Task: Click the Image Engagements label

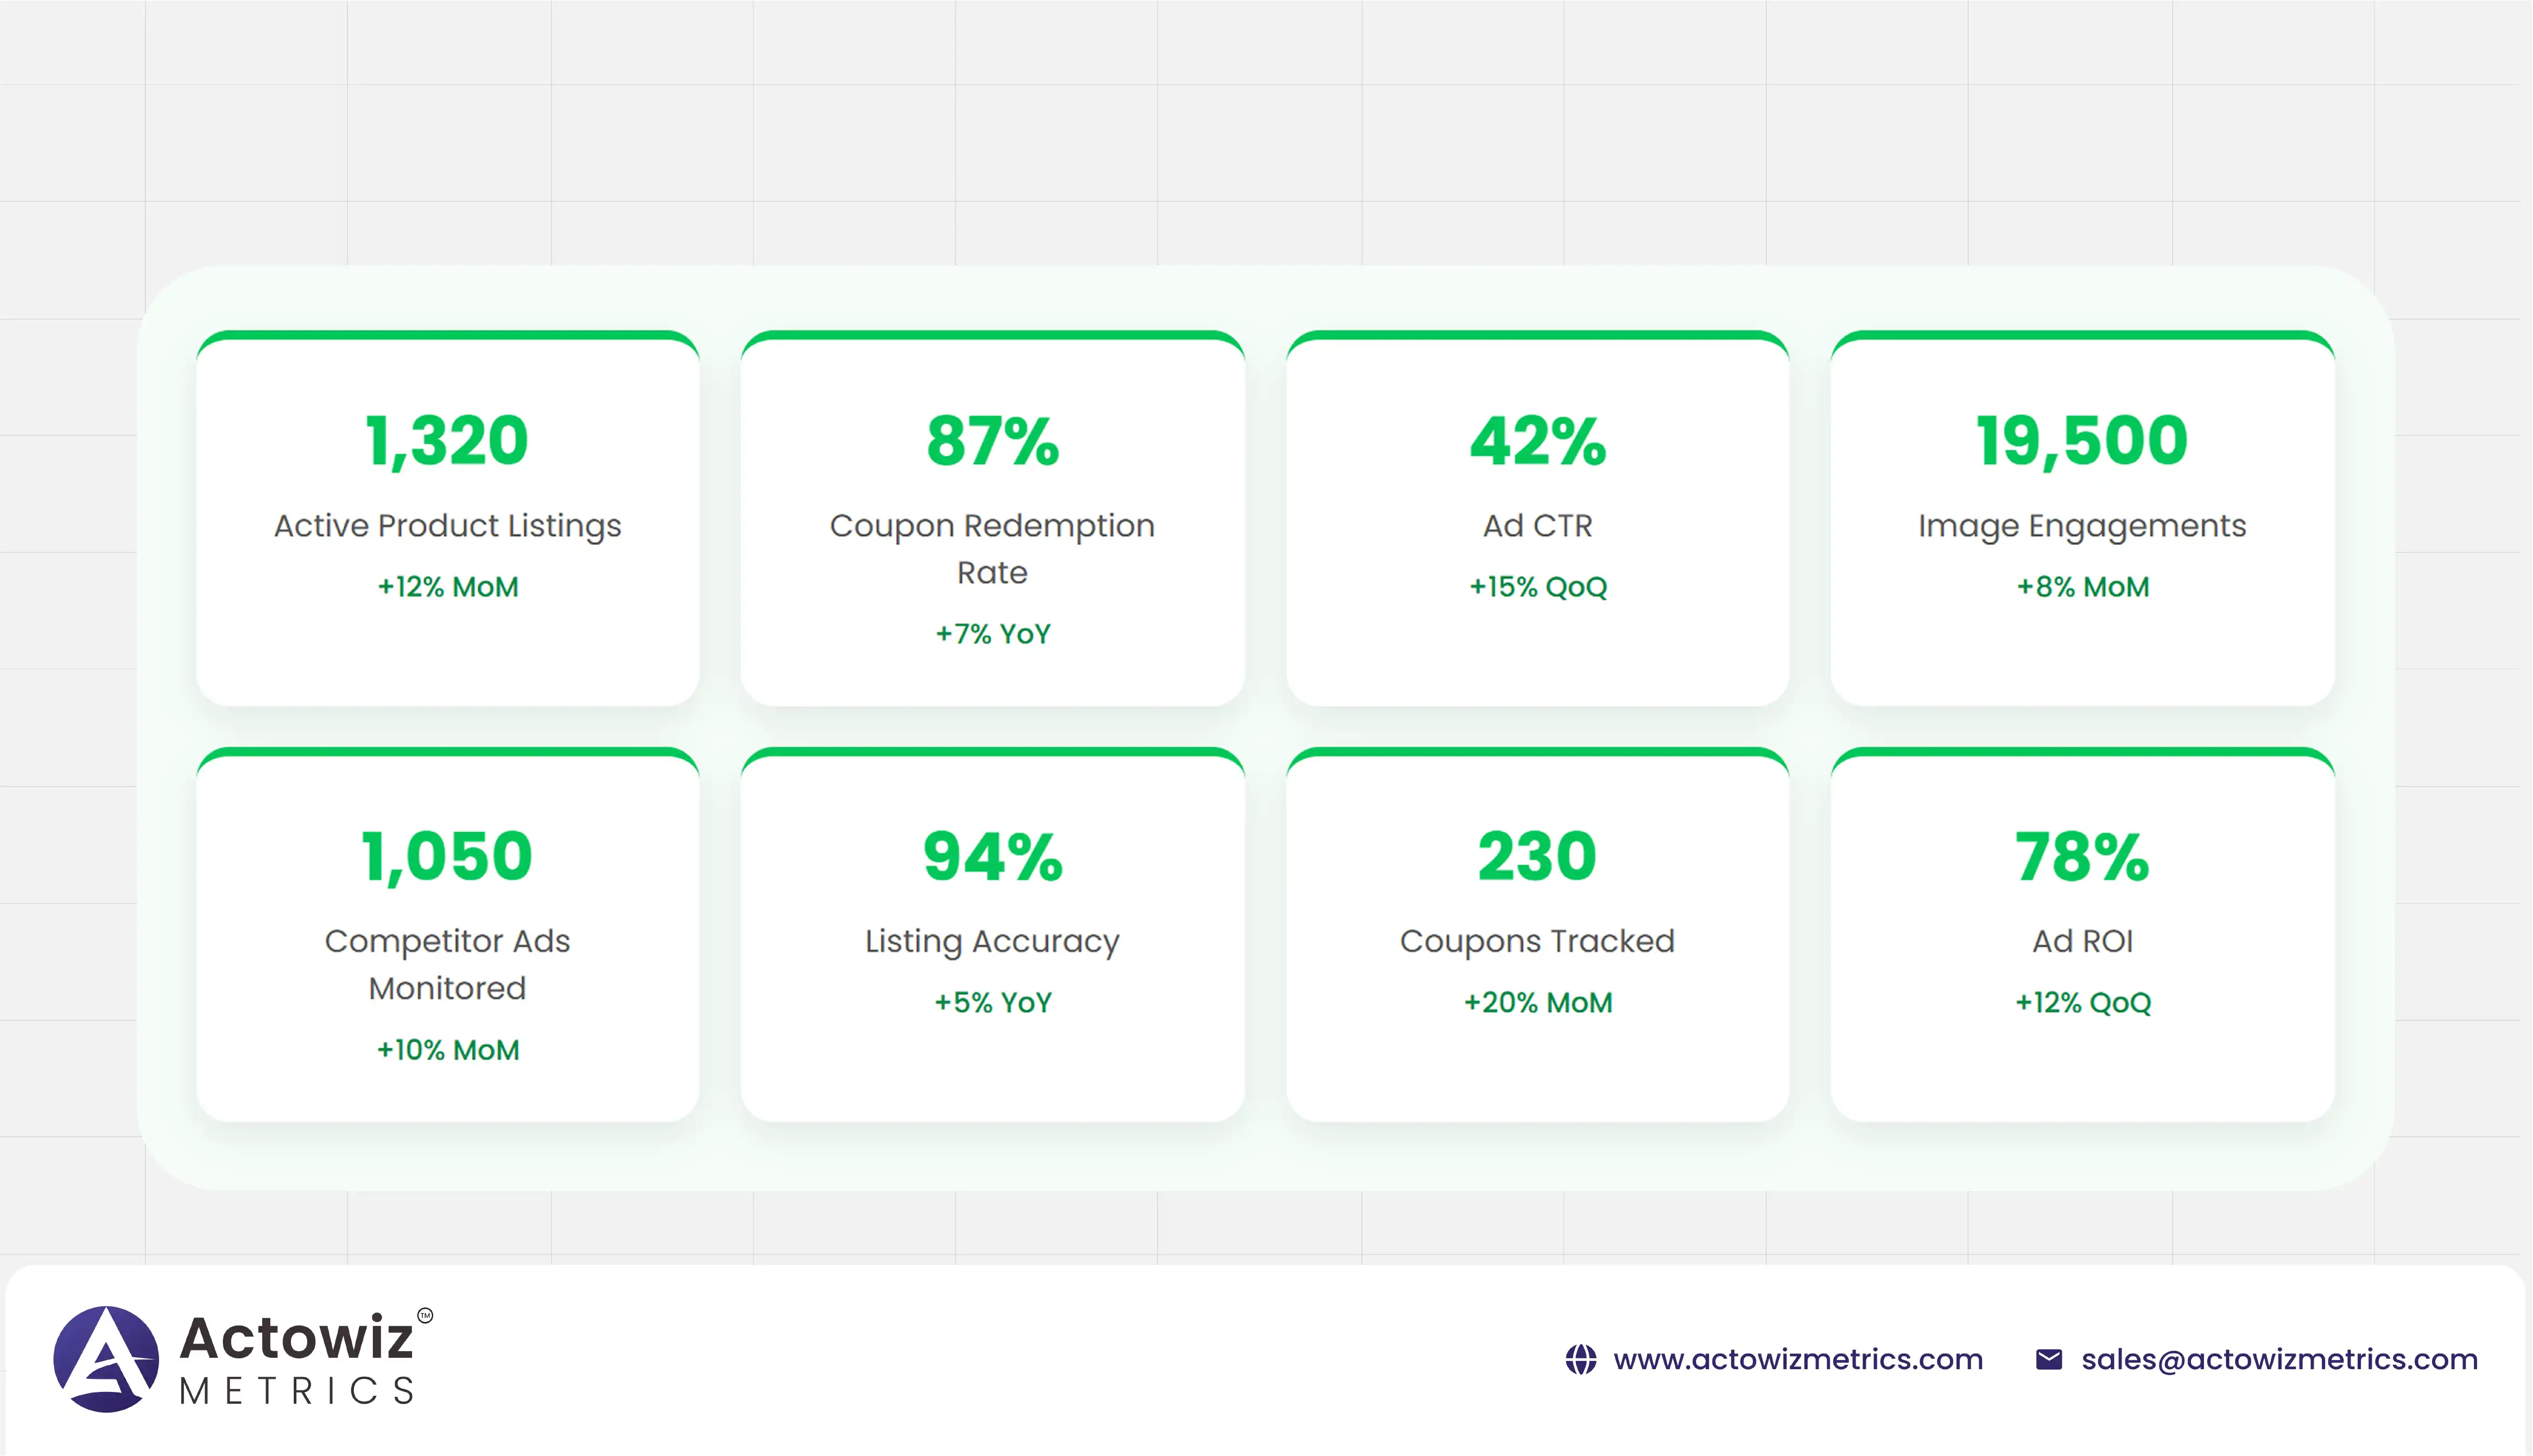Action: point(2082,526)
